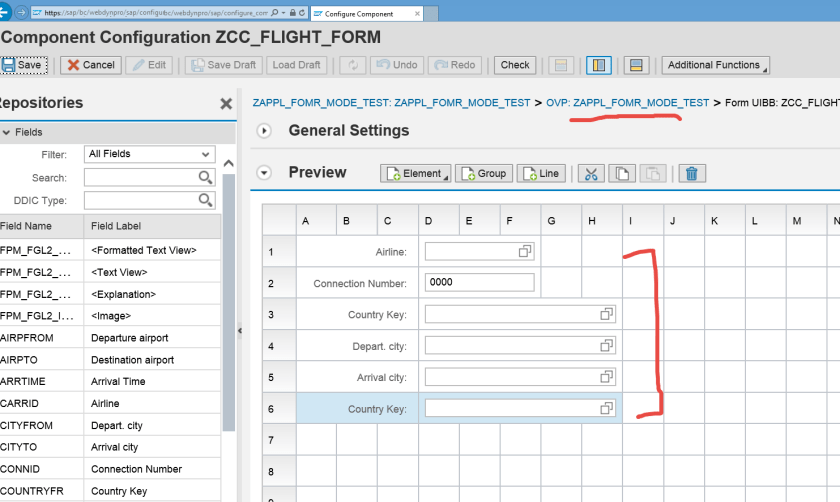The image size is (840, 502).
Task: Select the COUNTRYFR Country Key row
Action: [x=110, y=491]
